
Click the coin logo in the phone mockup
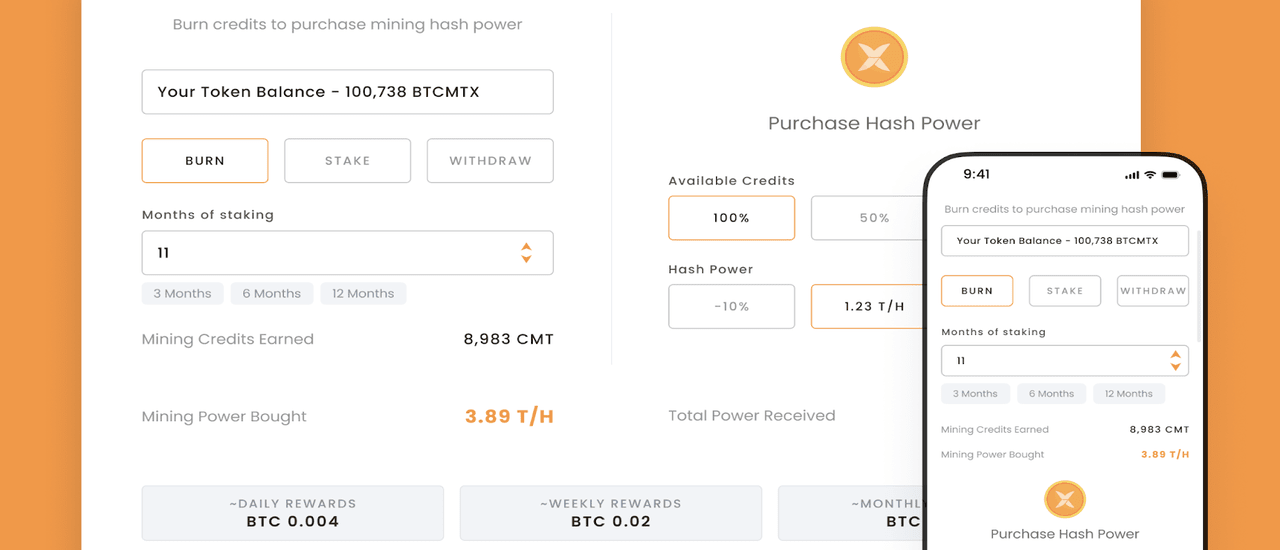coord(1065,499)
